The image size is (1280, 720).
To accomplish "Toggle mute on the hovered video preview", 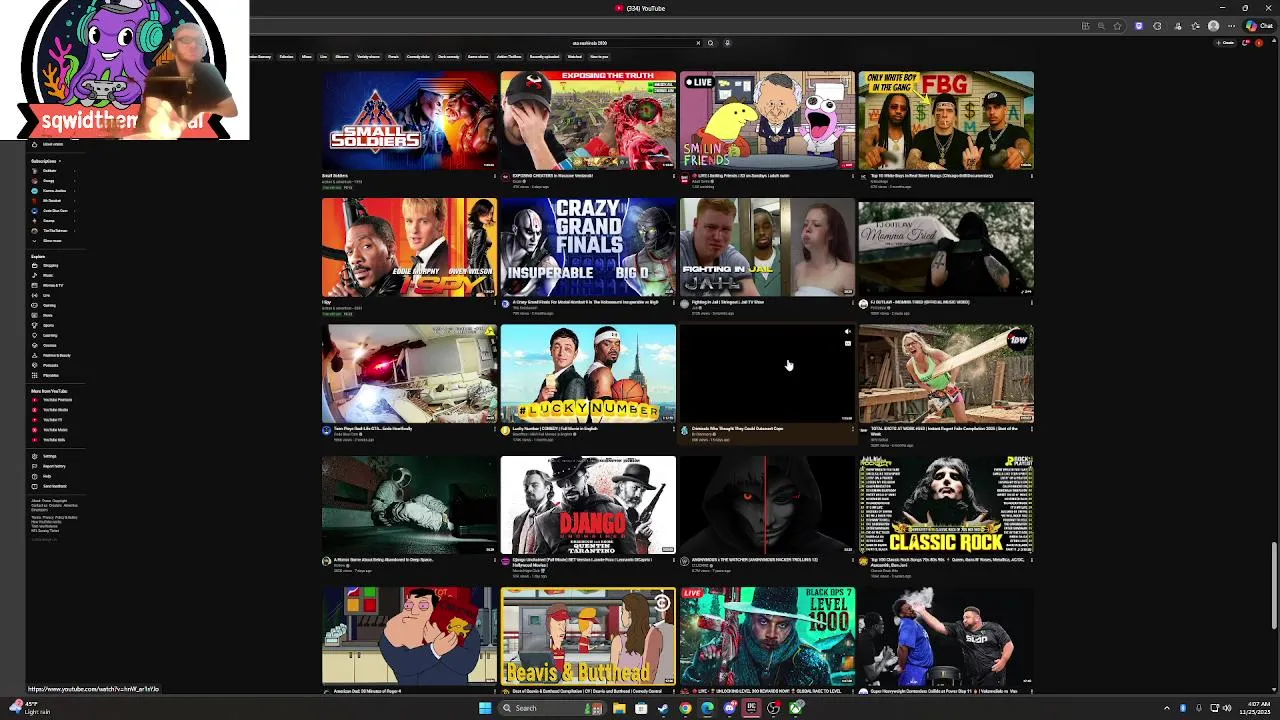I will [847, 331].
